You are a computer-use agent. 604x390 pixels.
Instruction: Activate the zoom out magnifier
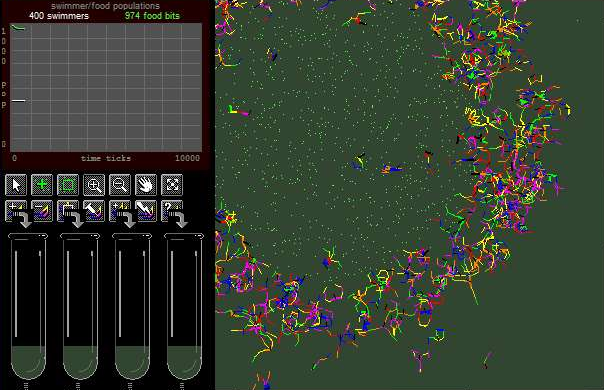(x=120, y=185)
